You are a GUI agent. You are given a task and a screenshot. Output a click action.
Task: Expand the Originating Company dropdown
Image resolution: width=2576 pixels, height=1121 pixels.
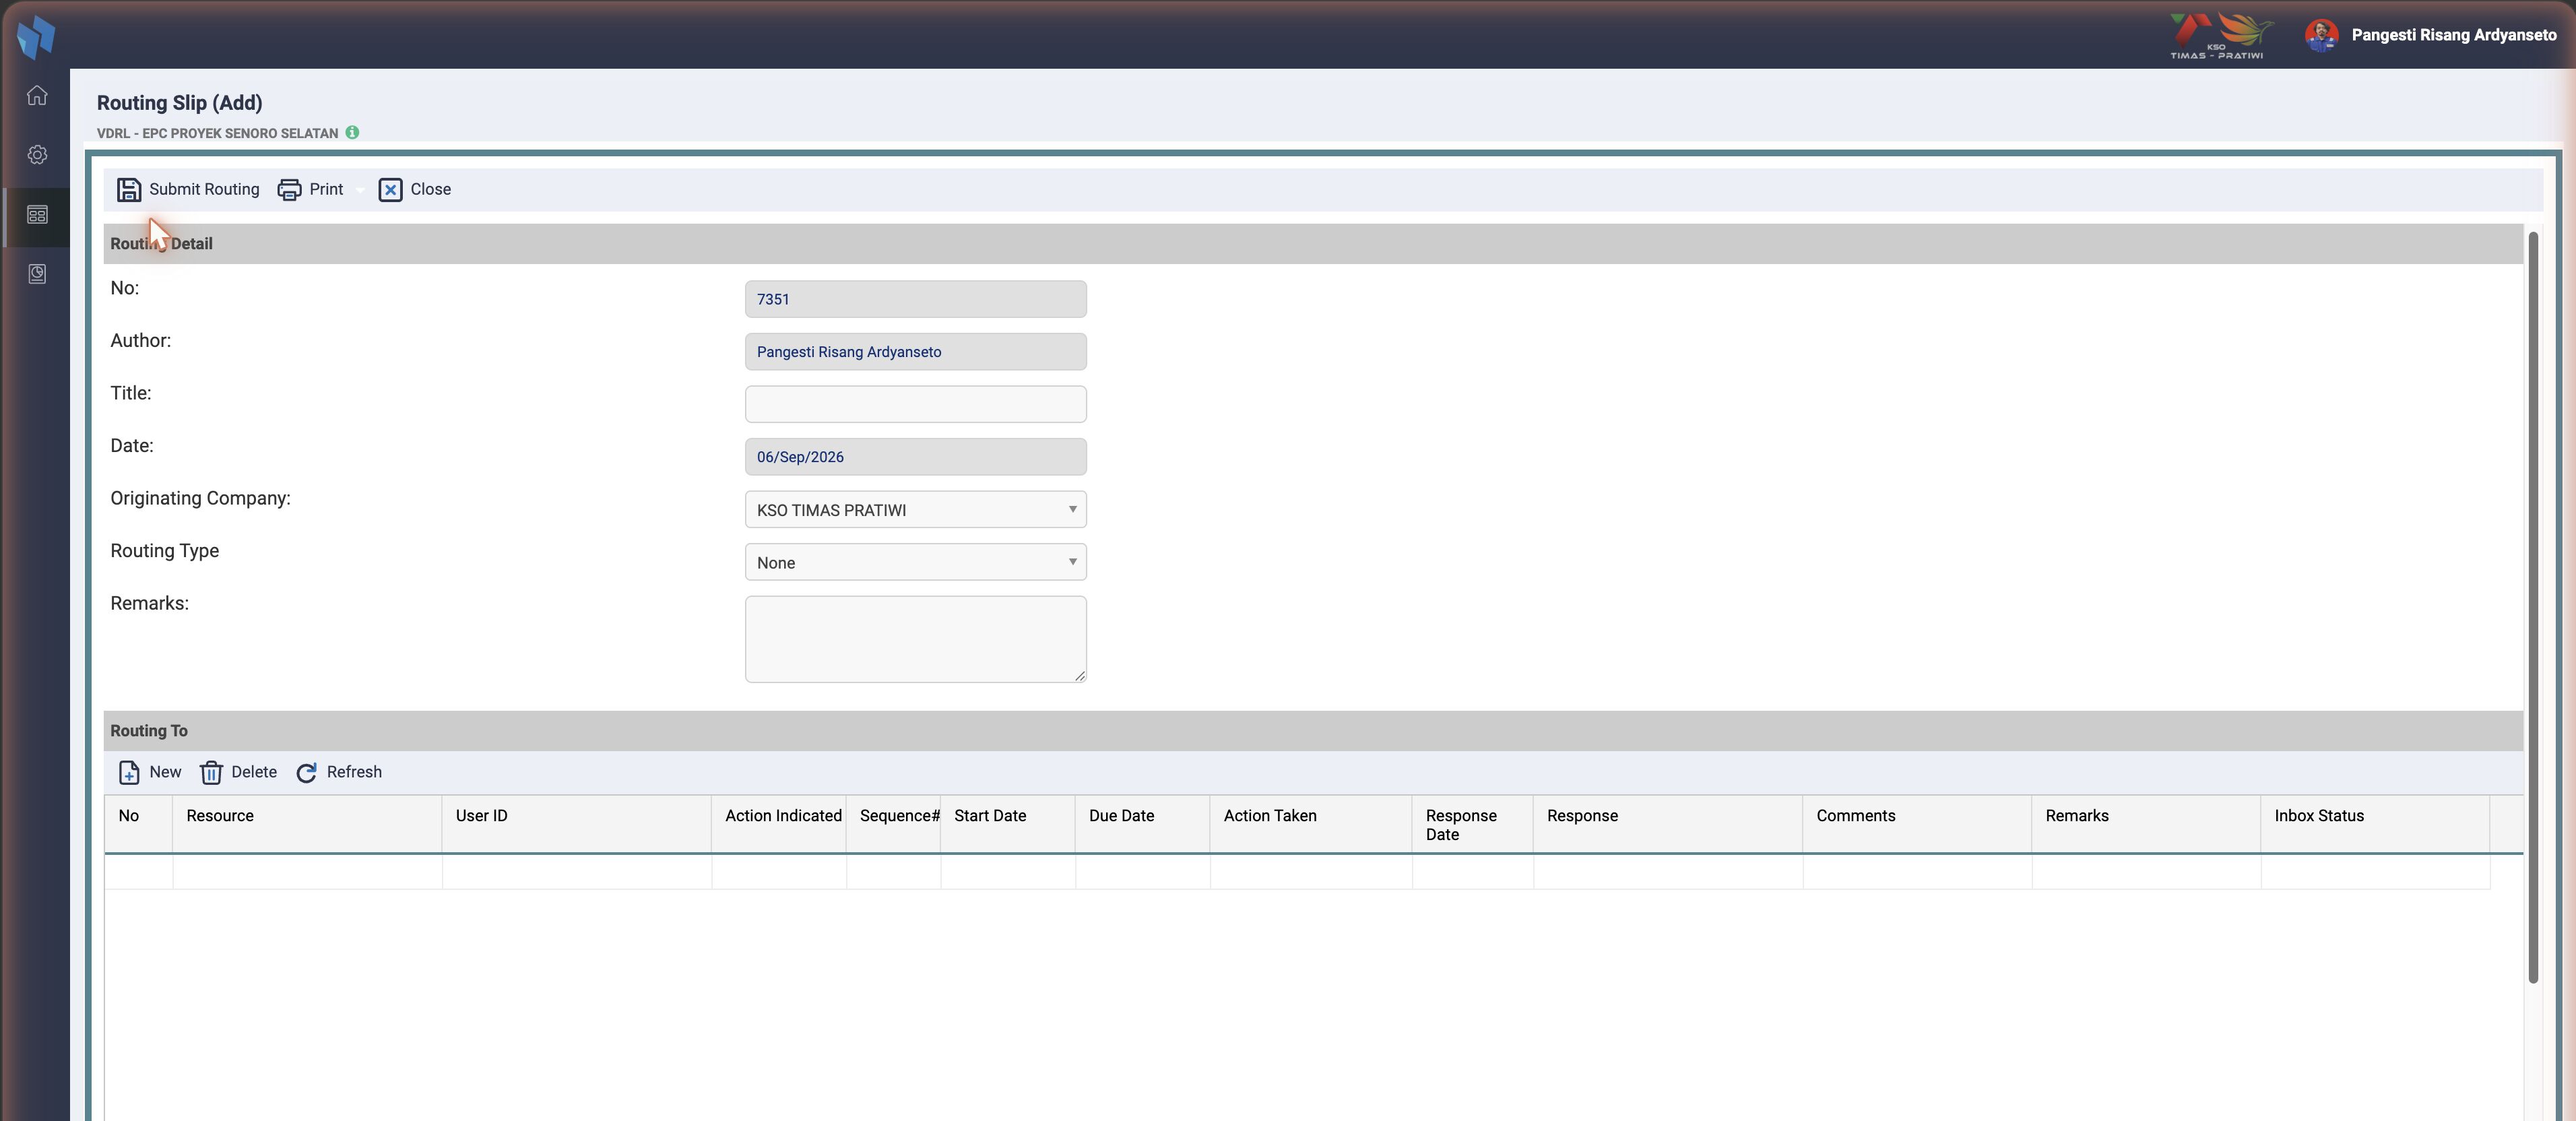[x=915, y=510]
